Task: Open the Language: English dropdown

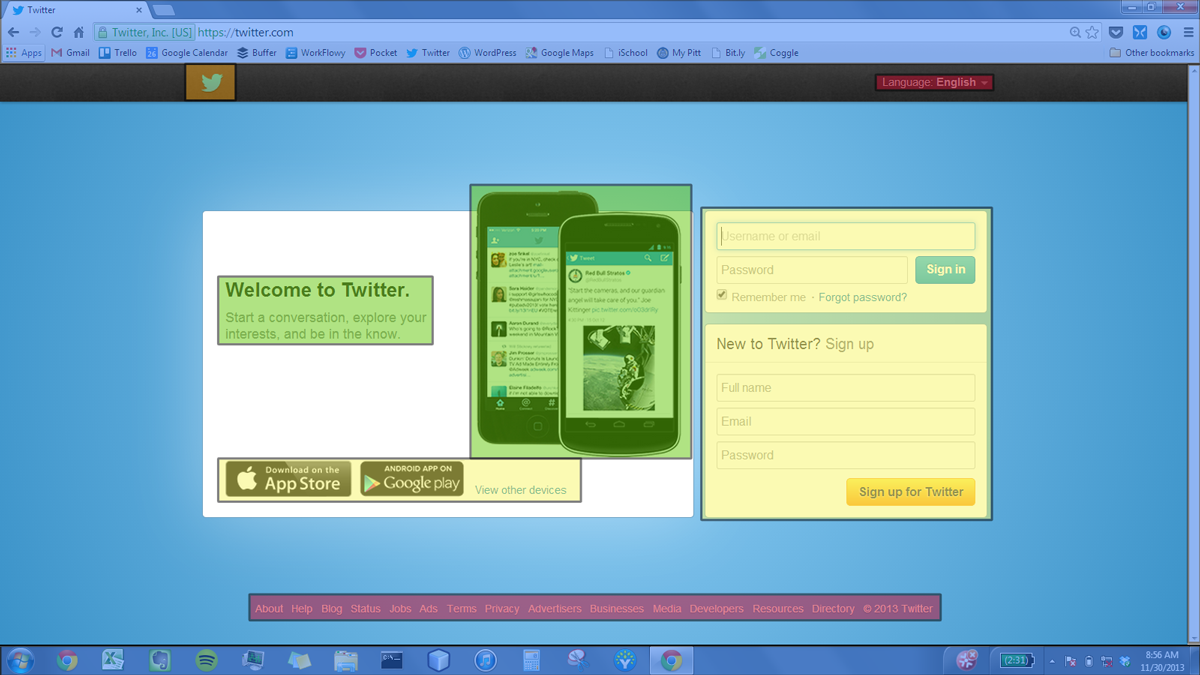Action: click(x=934, y=83)
